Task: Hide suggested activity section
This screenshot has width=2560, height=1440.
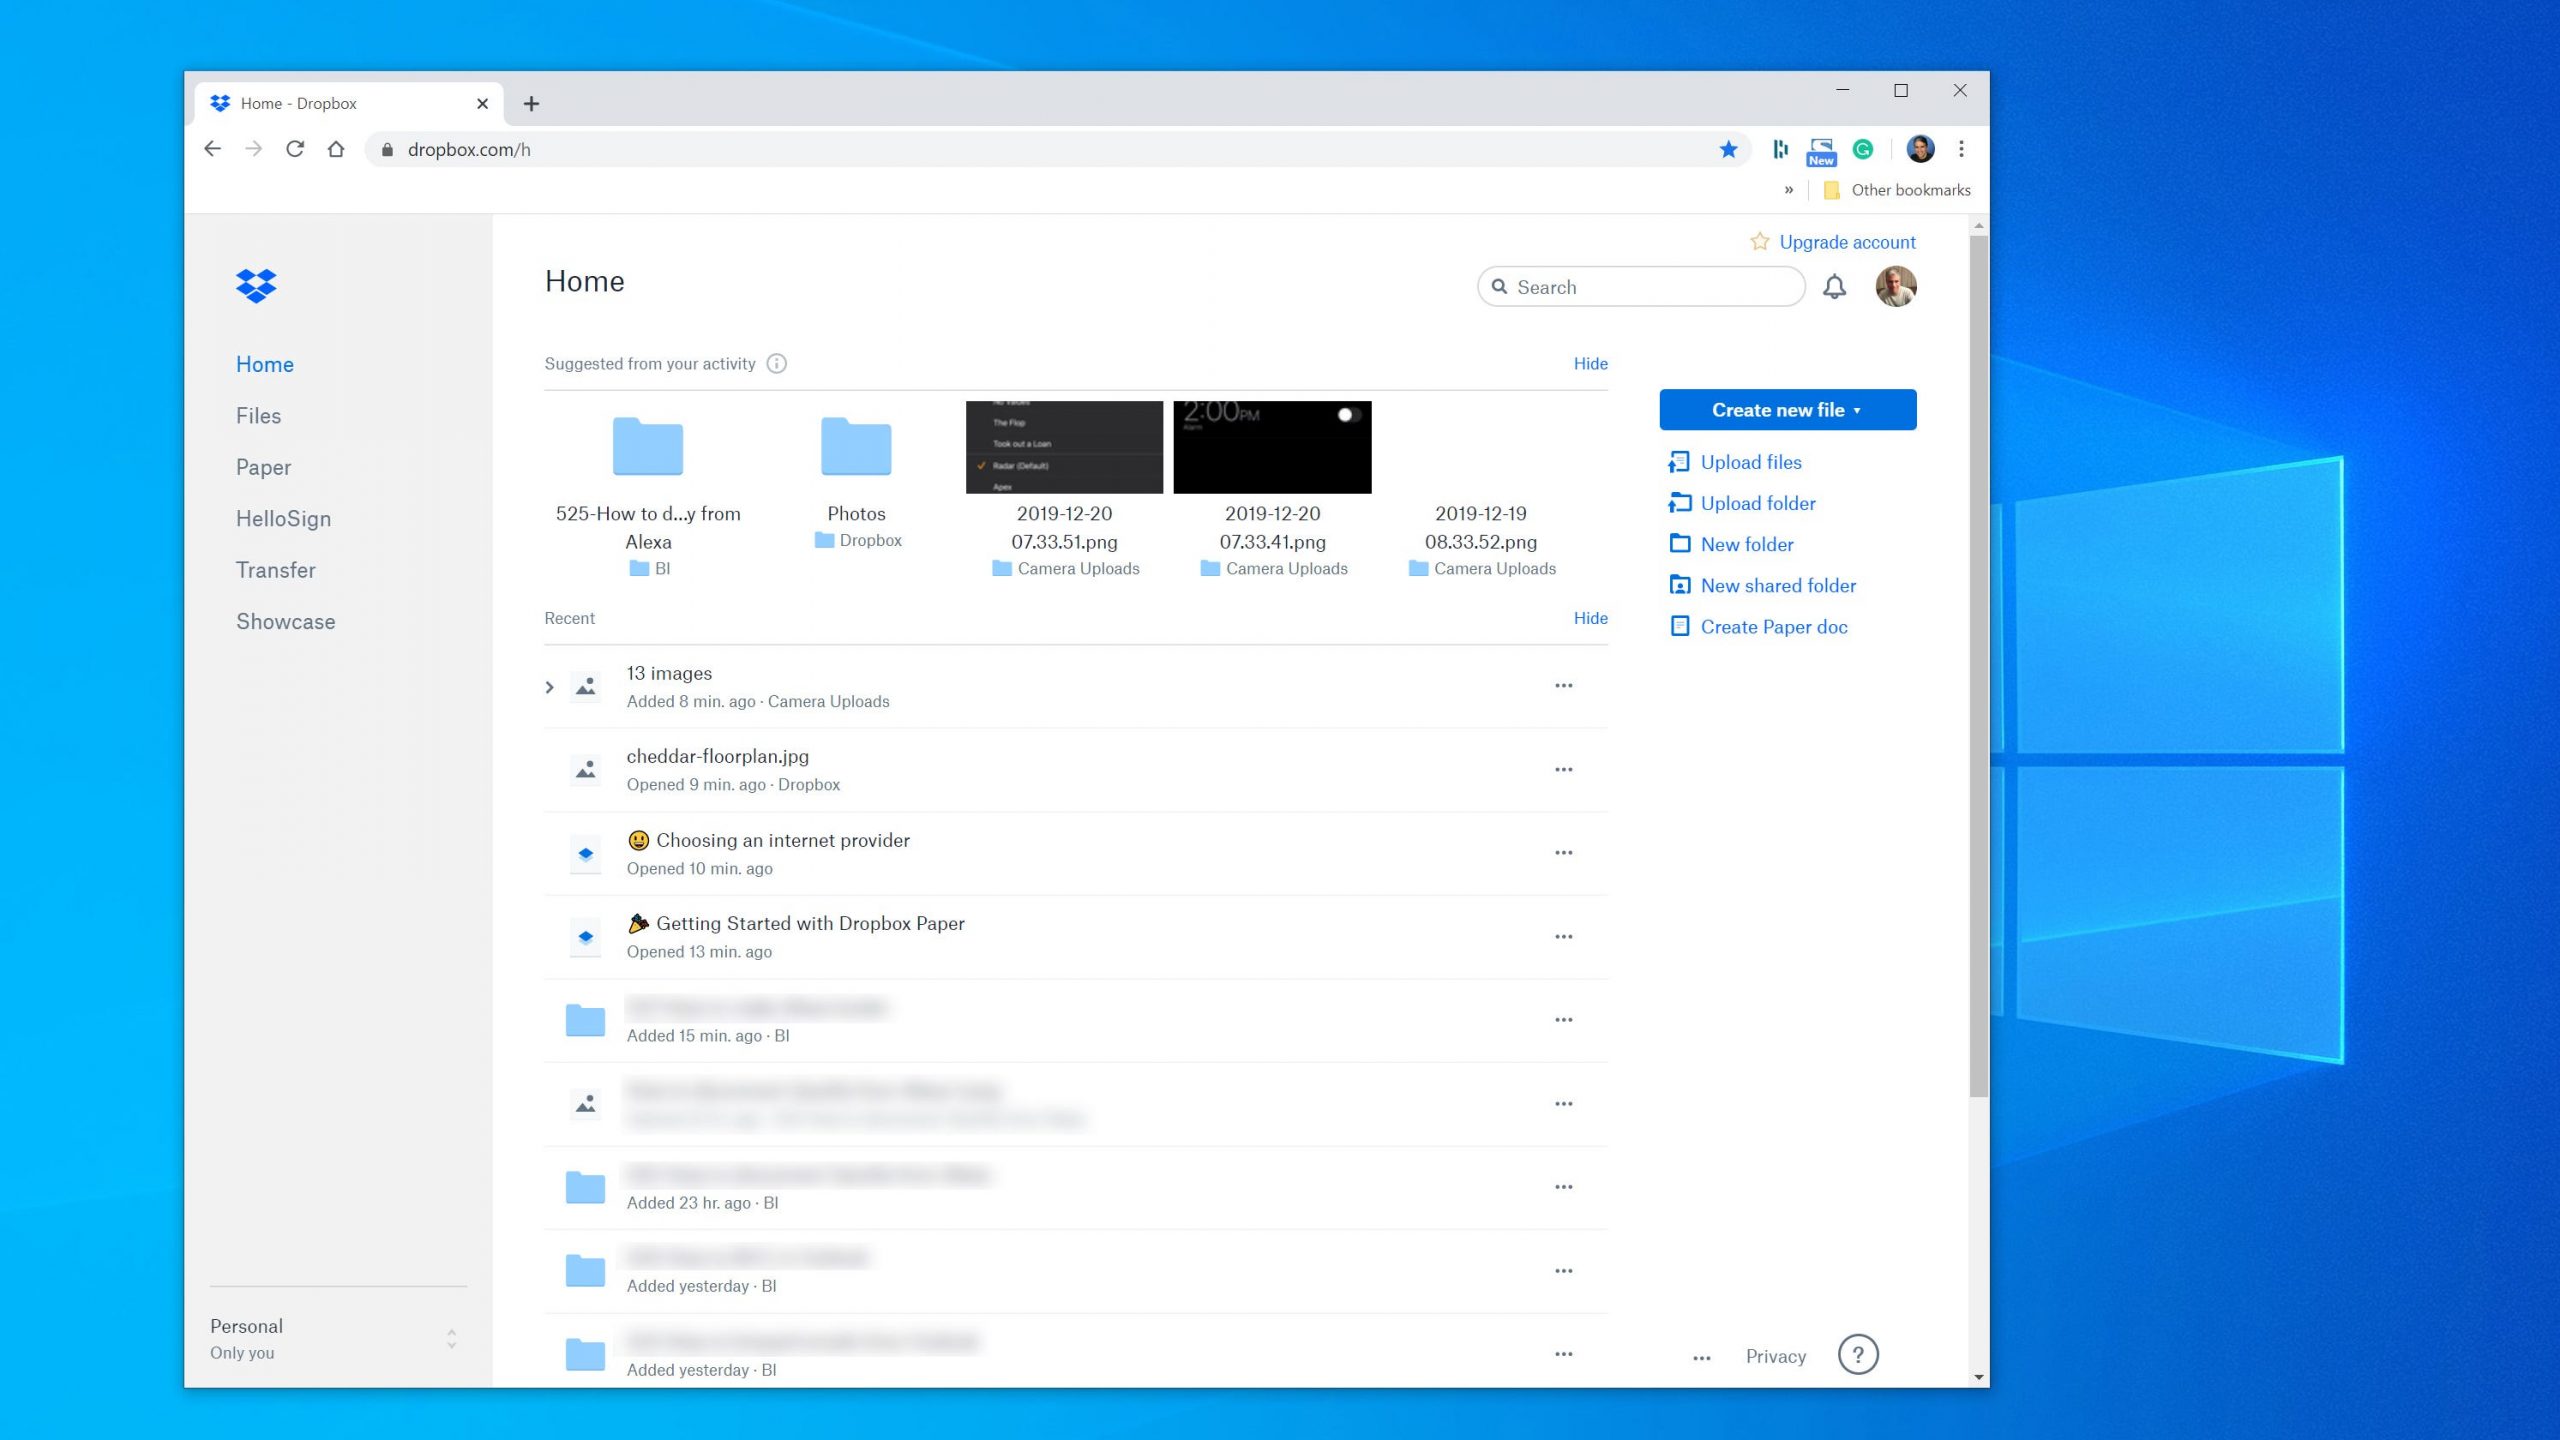Action: (1586, 362)
